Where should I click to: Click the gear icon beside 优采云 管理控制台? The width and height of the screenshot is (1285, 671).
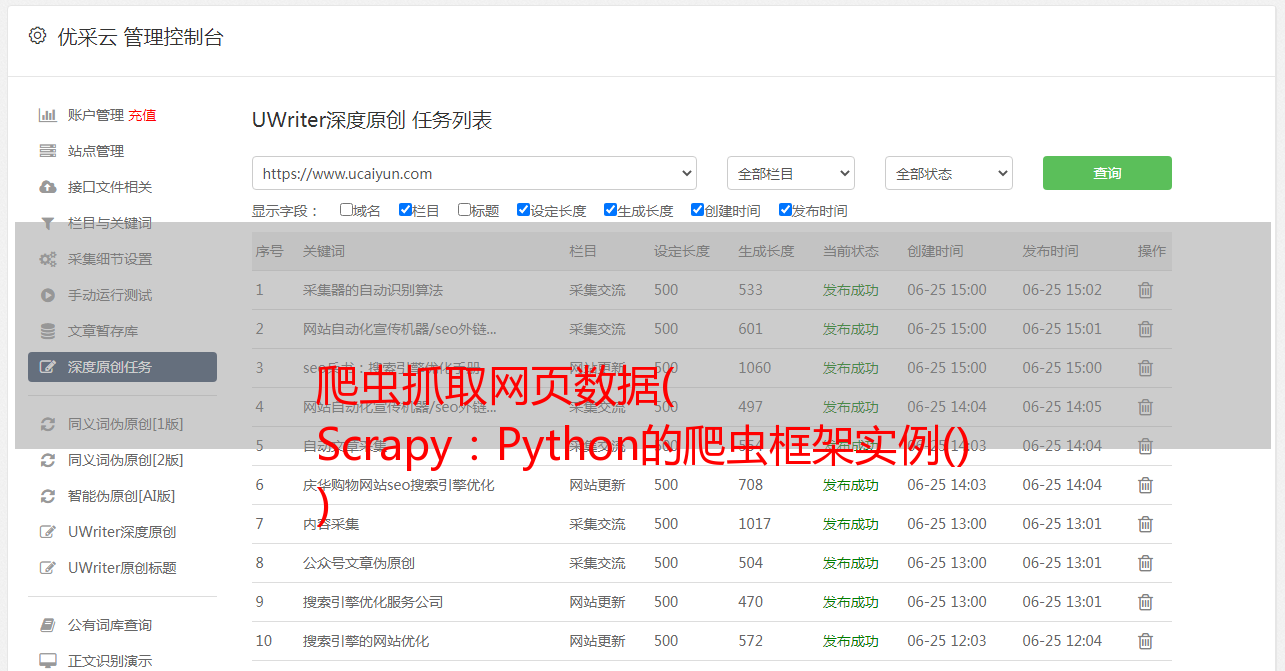pyautogui.click(x=37, y=36)
